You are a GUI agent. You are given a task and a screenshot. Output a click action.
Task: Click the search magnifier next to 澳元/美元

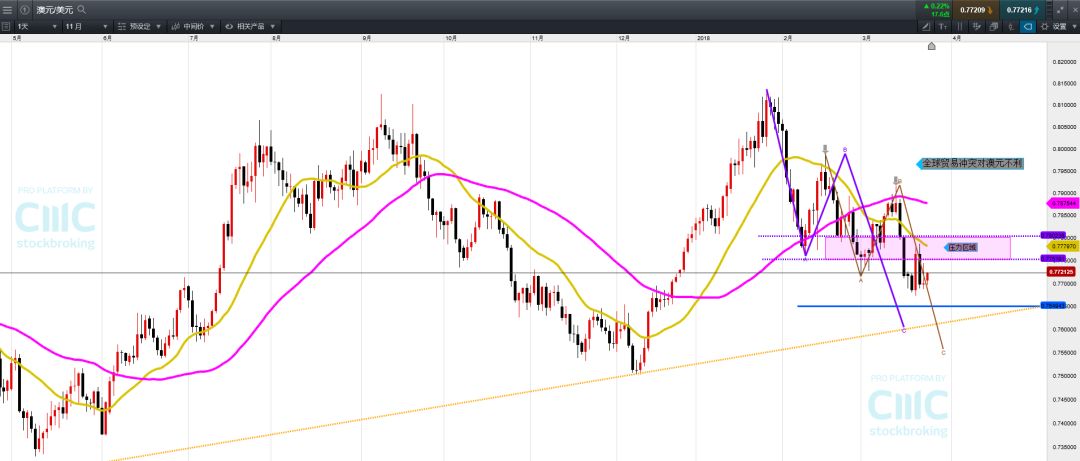[82, 10]
